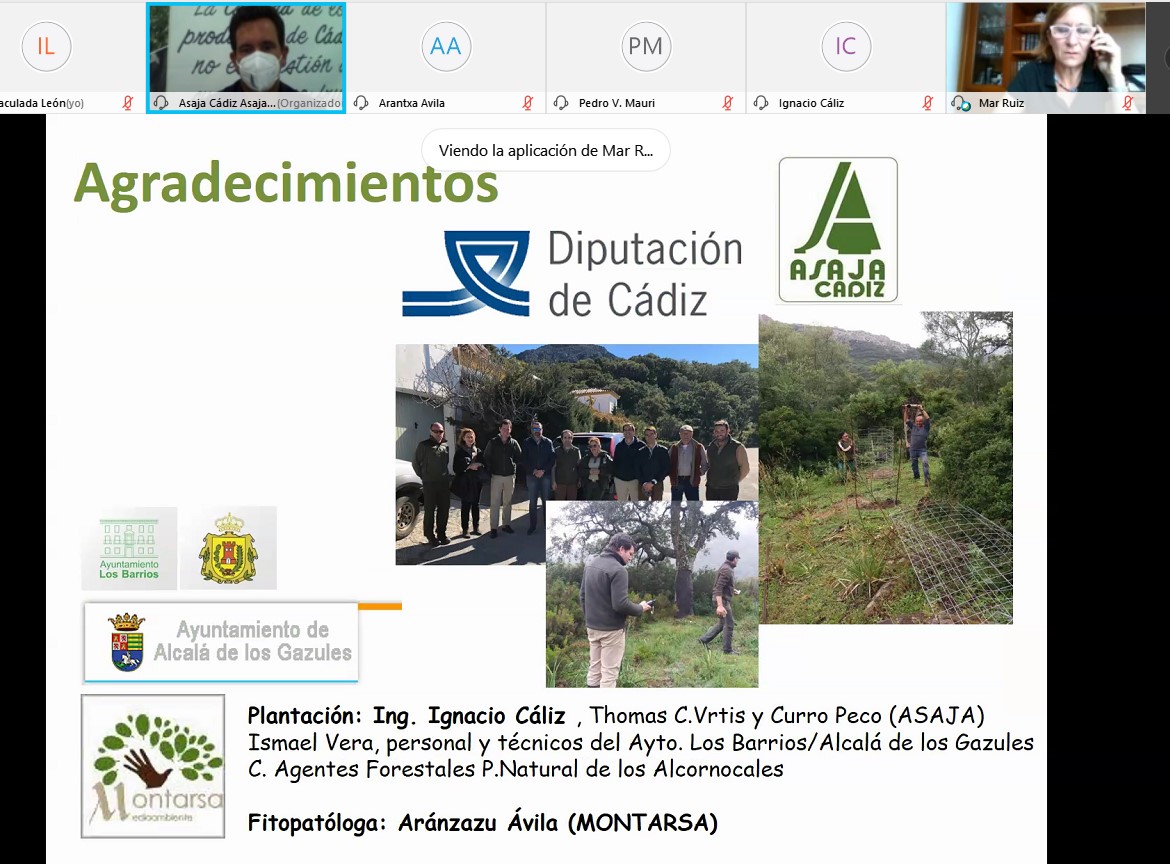Click 'Asaja Cádiz Asaja...' organizer label
The width and height of the screenshot is (1170, 864).
pyautogui.click(x=260, y=103)
